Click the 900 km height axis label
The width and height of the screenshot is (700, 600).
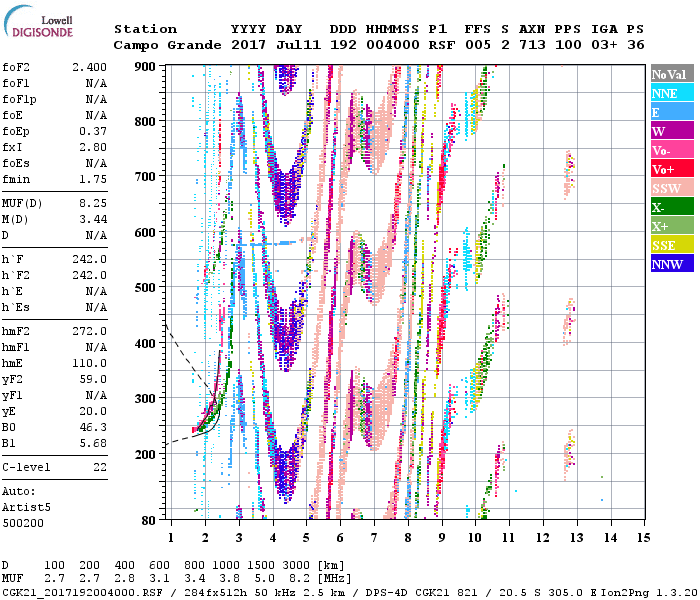[x=147, y=66]
